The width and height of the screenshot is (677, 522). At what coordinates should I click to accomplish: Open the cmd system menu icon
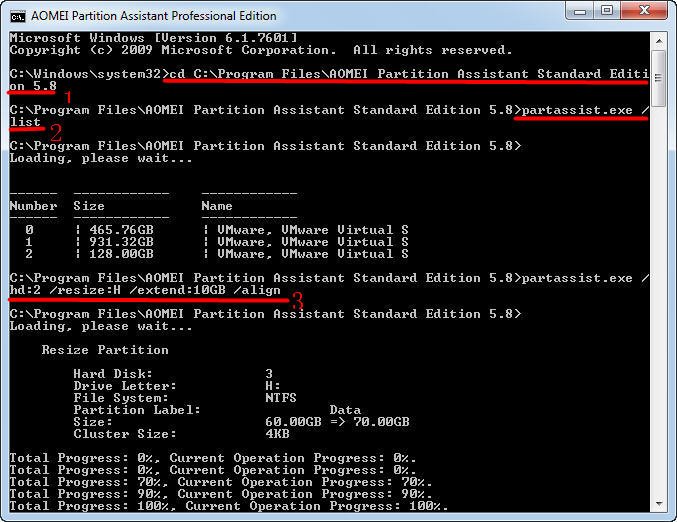click(x=17, y=14)
